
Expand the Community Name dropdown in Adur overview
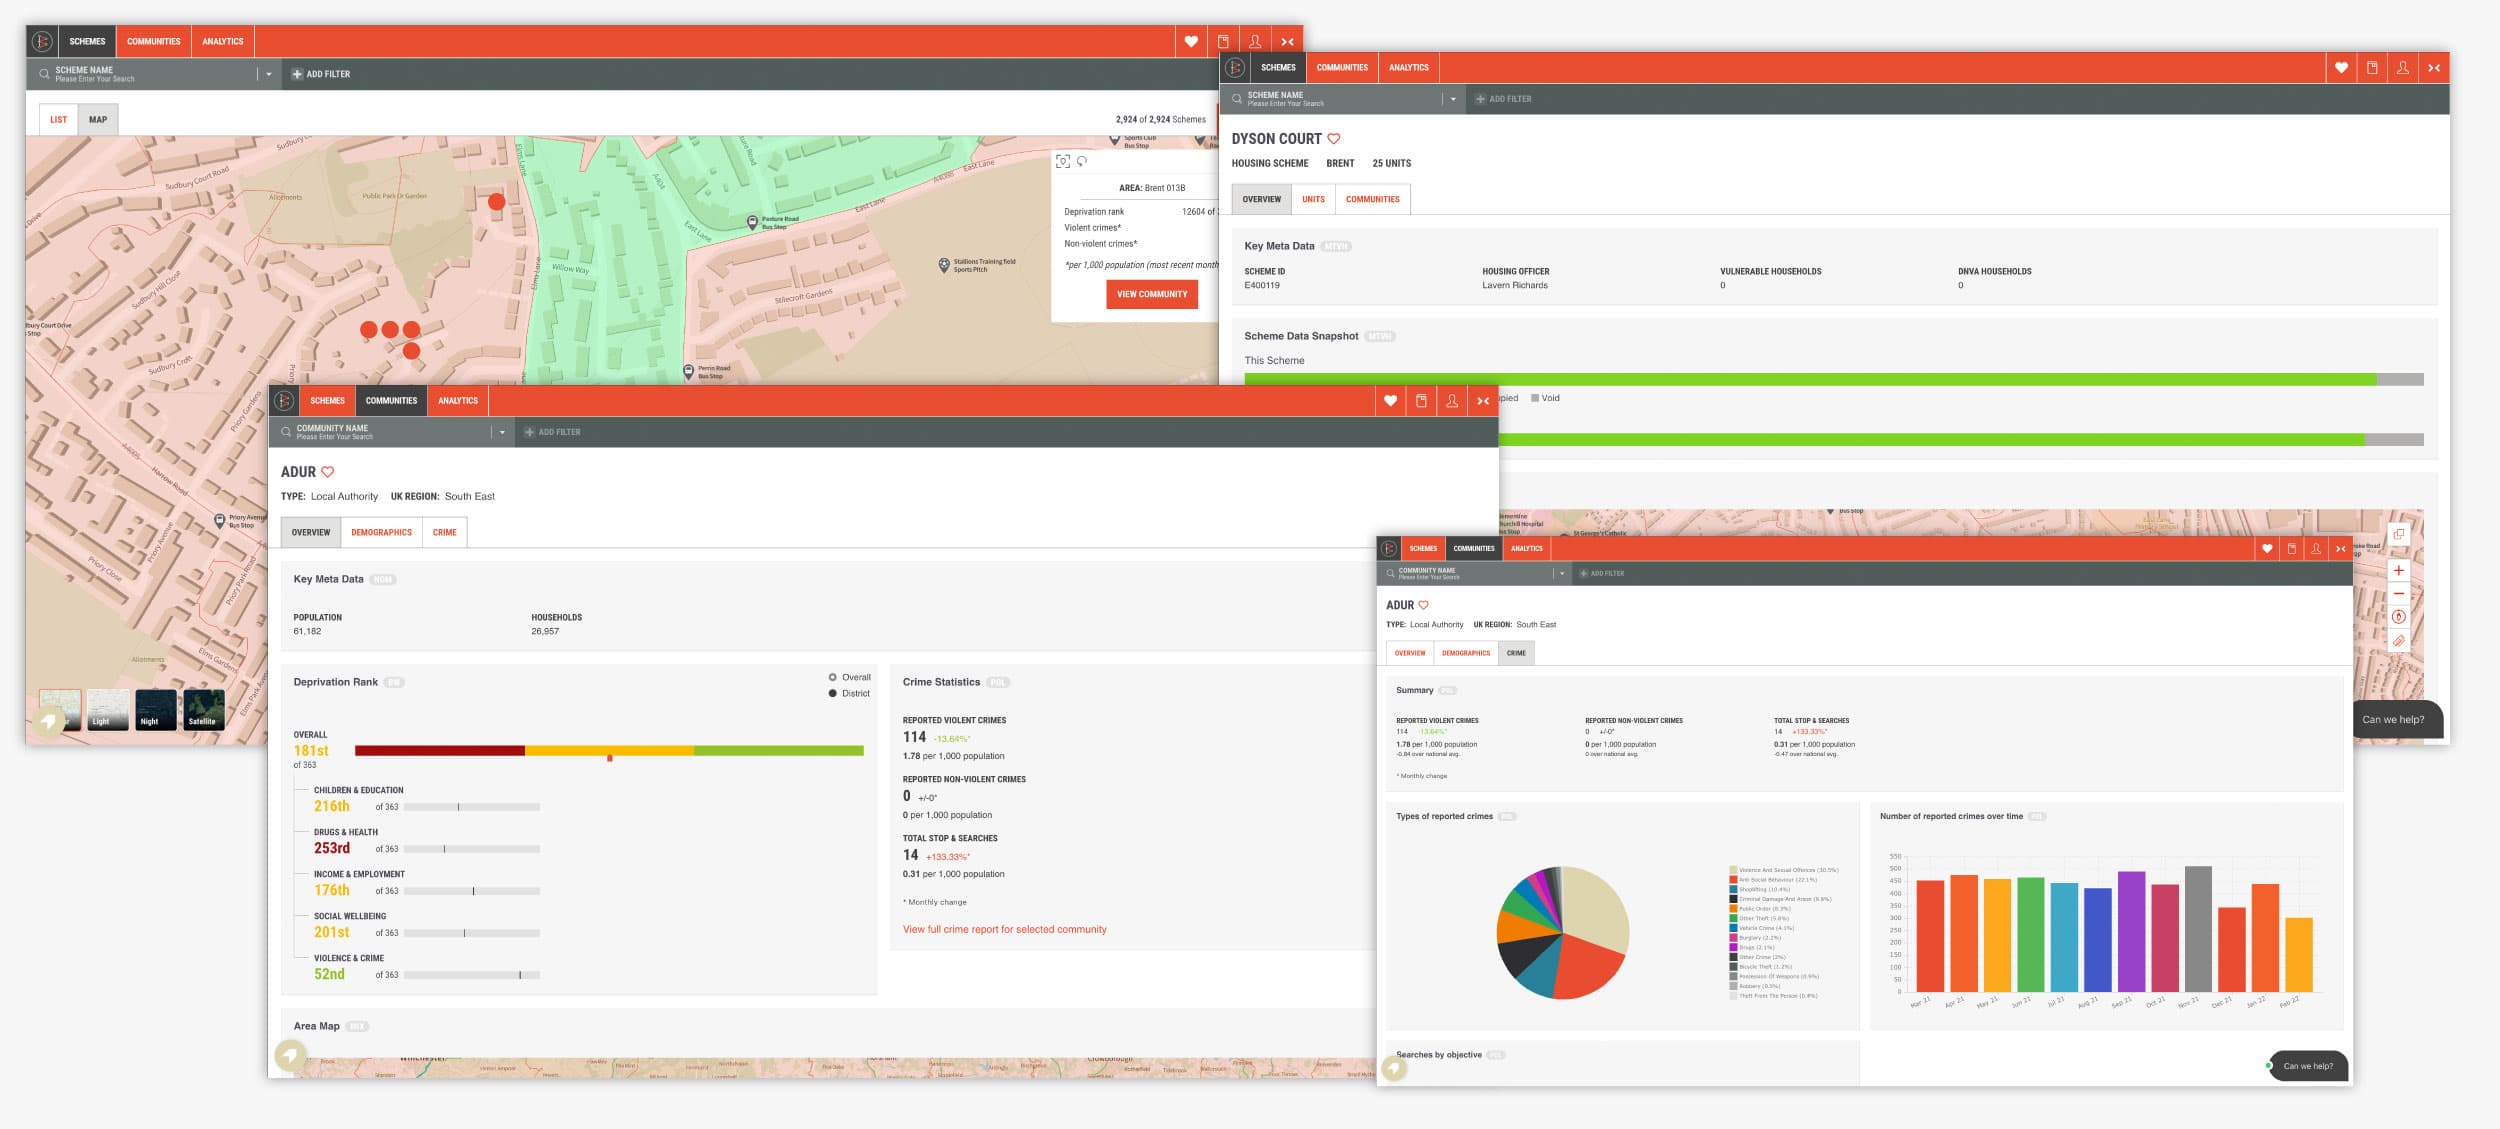(x=502, y=432)
